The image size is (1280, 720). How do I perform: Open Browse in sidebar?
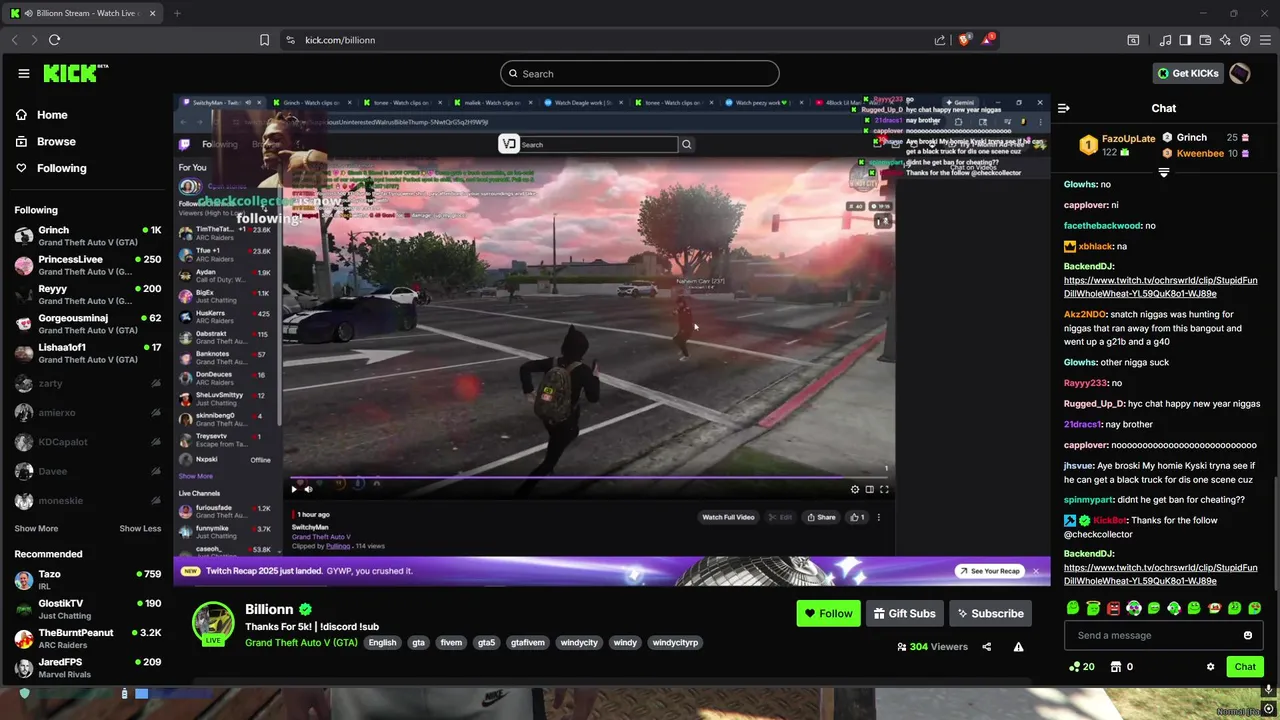click(46, 142)
